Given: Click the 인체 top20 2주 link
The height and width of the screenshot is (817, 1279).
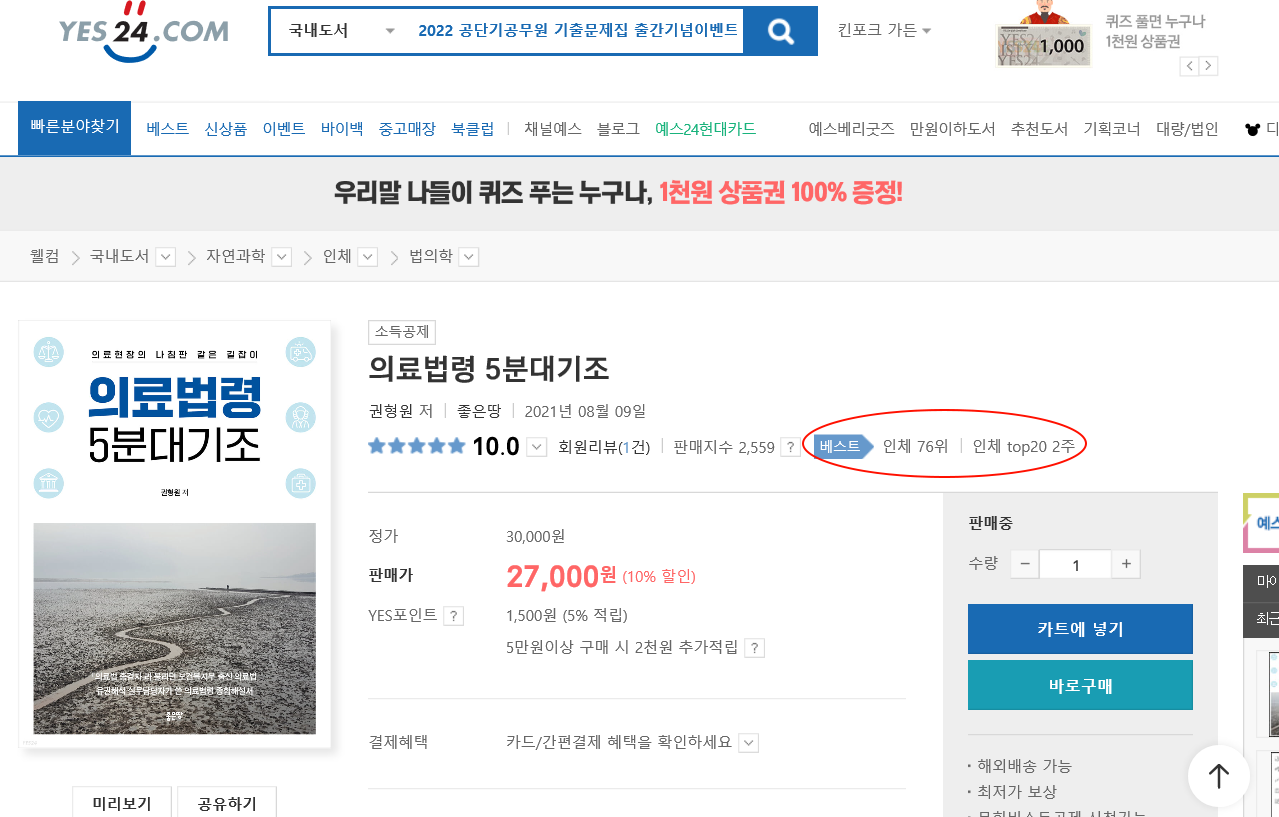Looking at the screenshot, I should (1024, 446).
